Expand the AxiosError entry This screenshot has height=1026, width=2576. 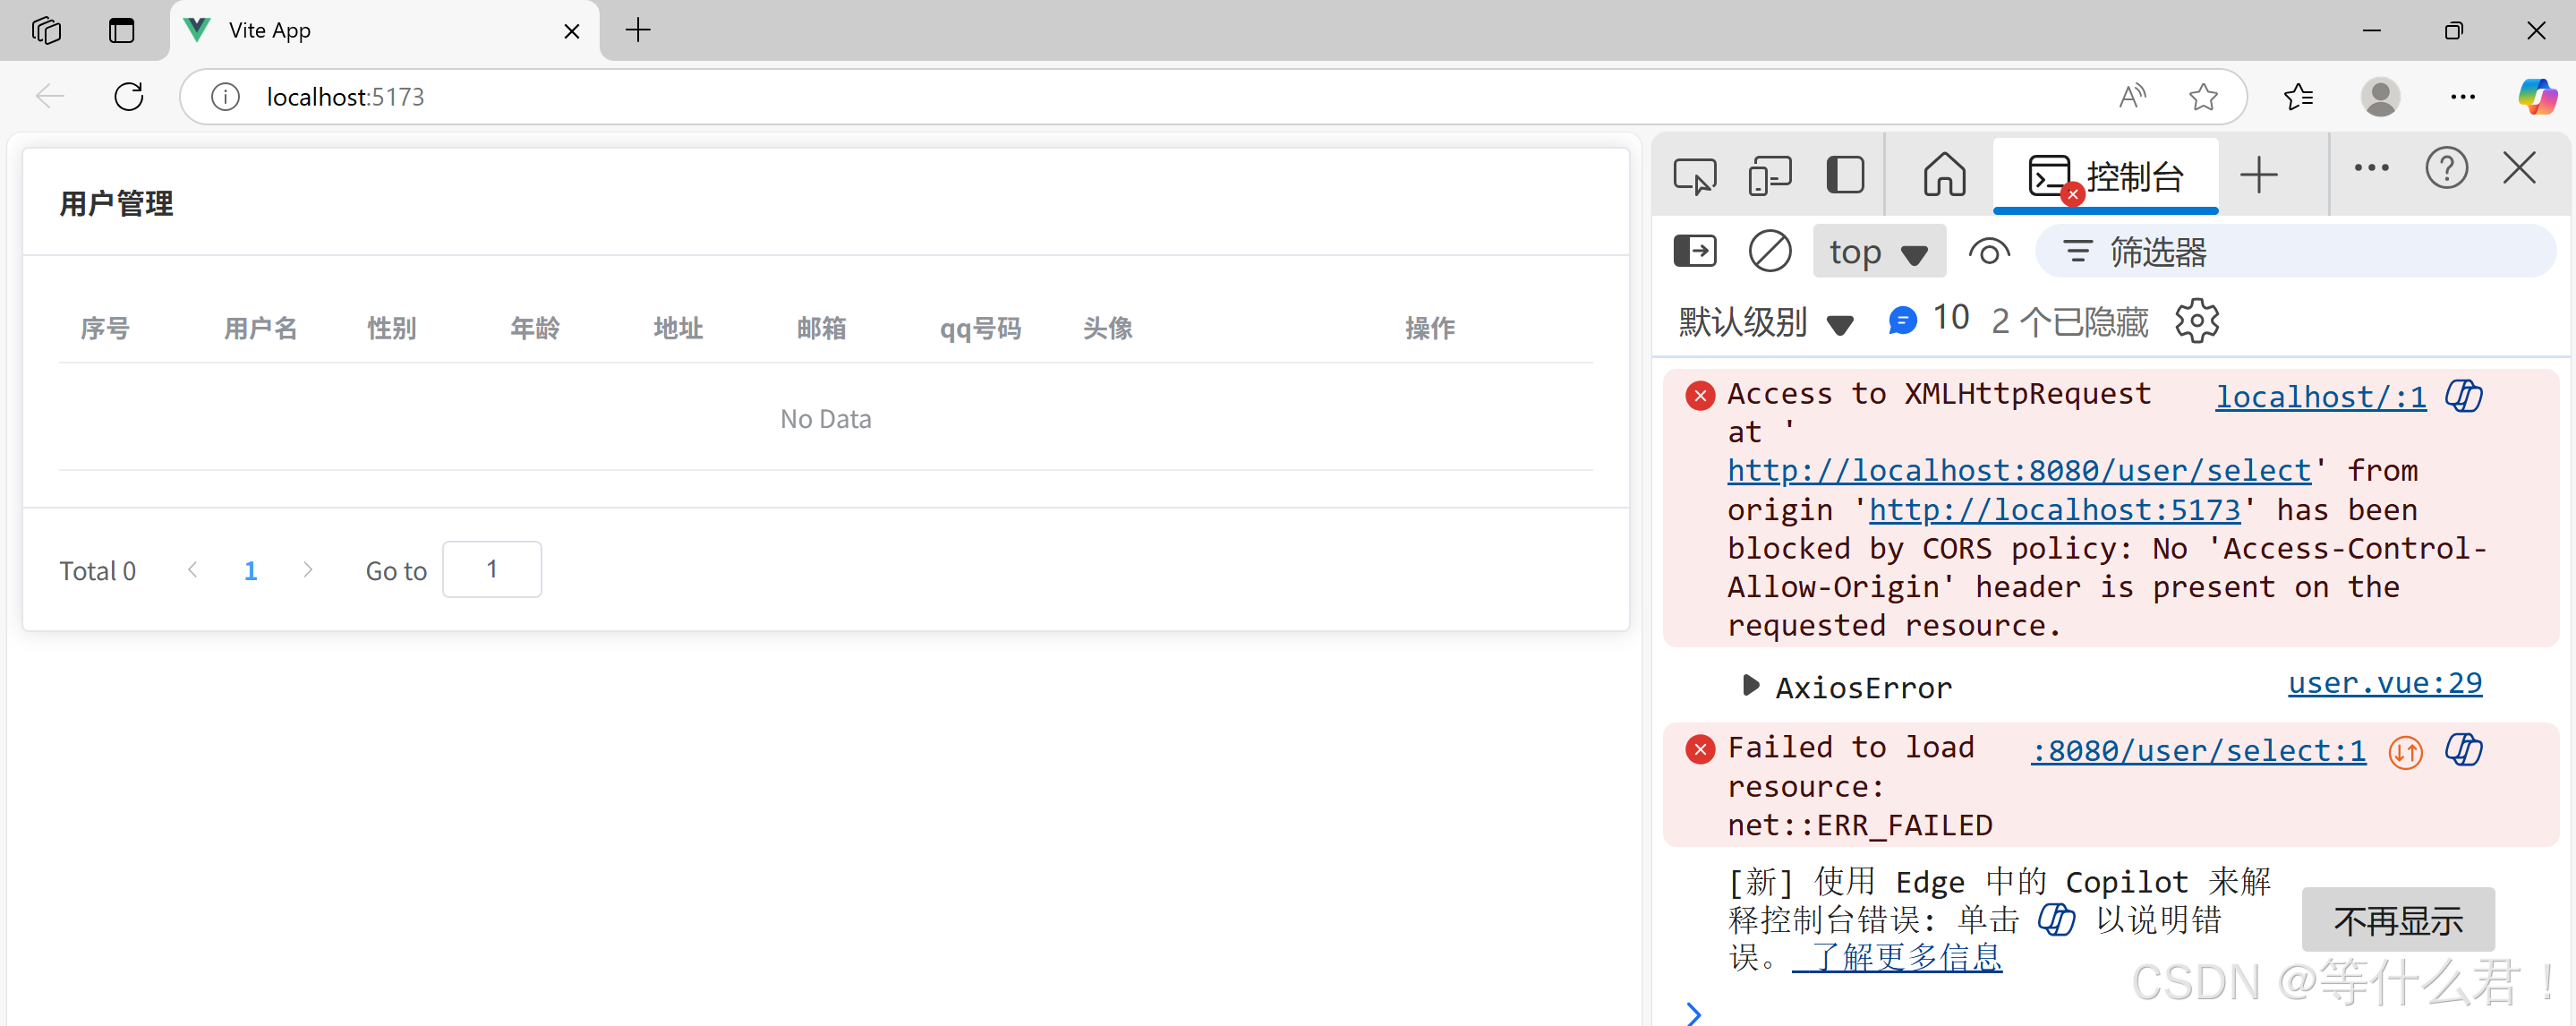(1750, 686)
